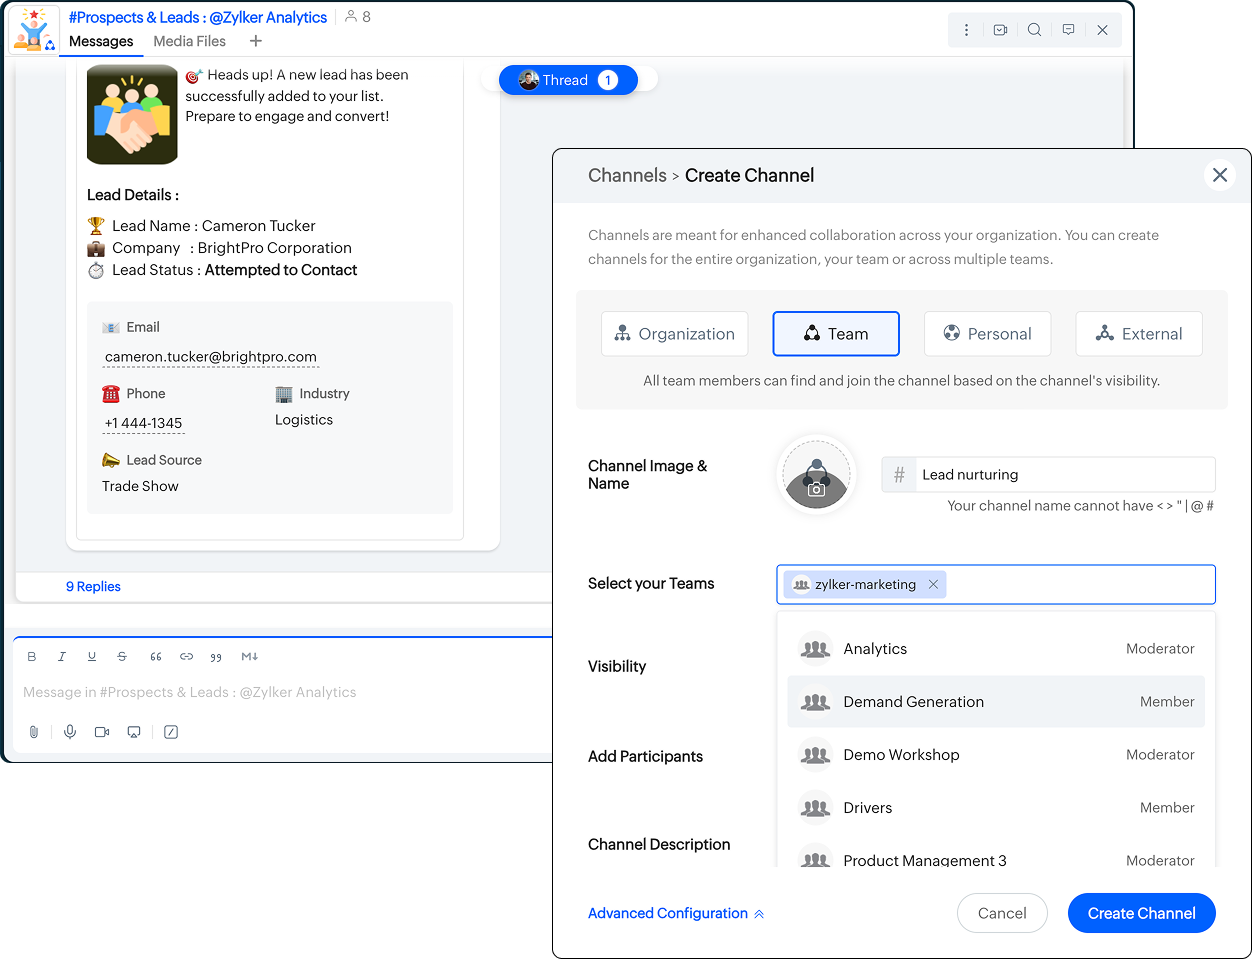This screenshot has width=1252, height=959.
Task: Upload channel image via camera icon
Action: click(816, 489)
